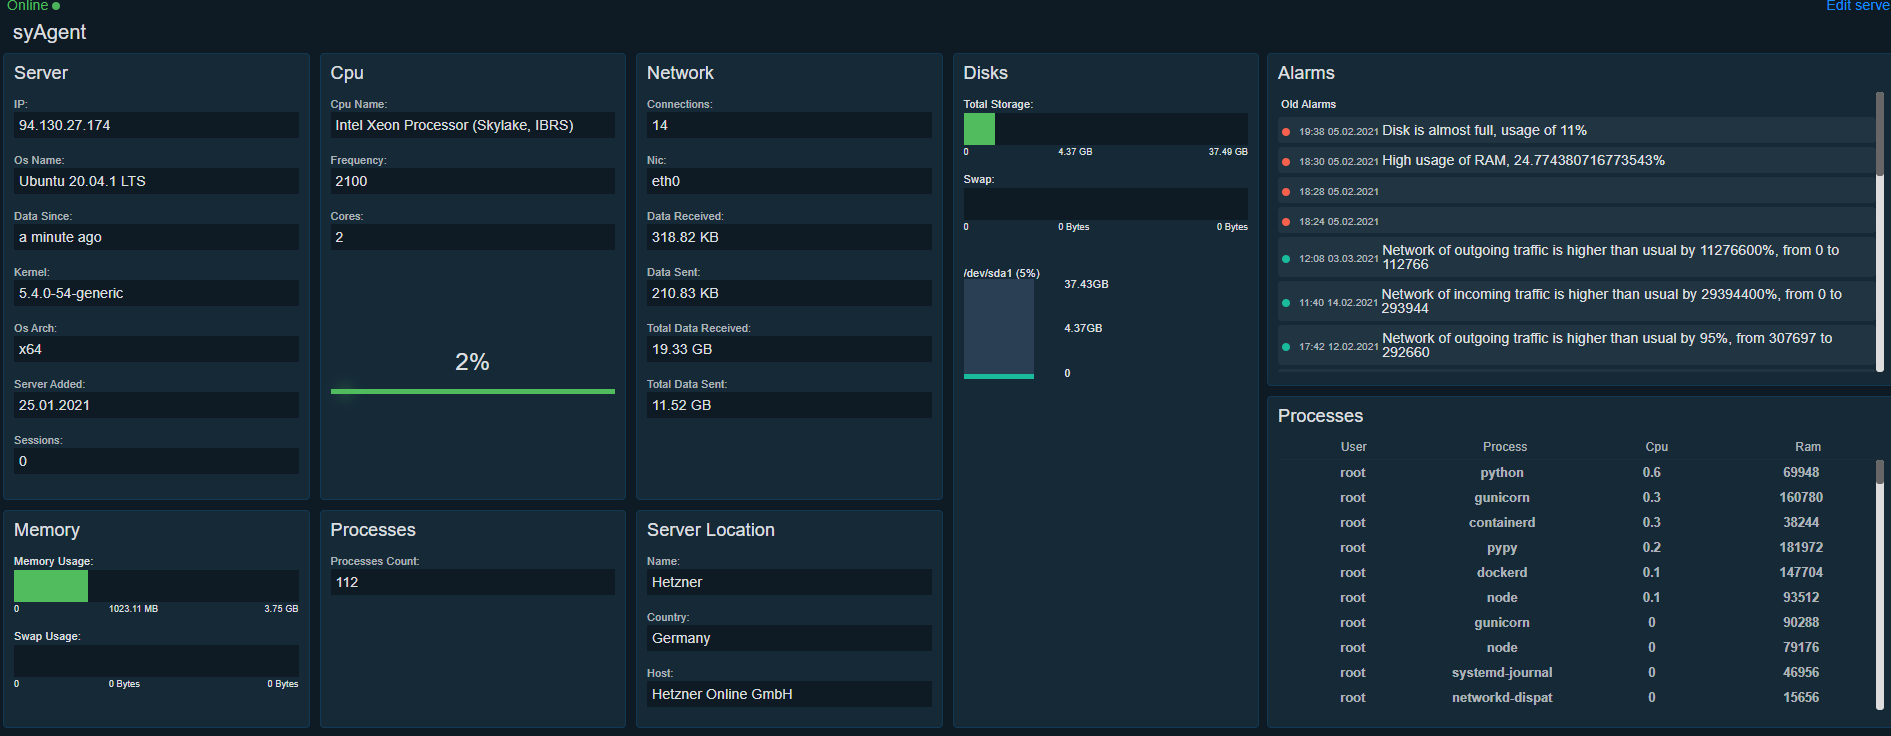Click the Ram column header

[x=1807, y=447]
